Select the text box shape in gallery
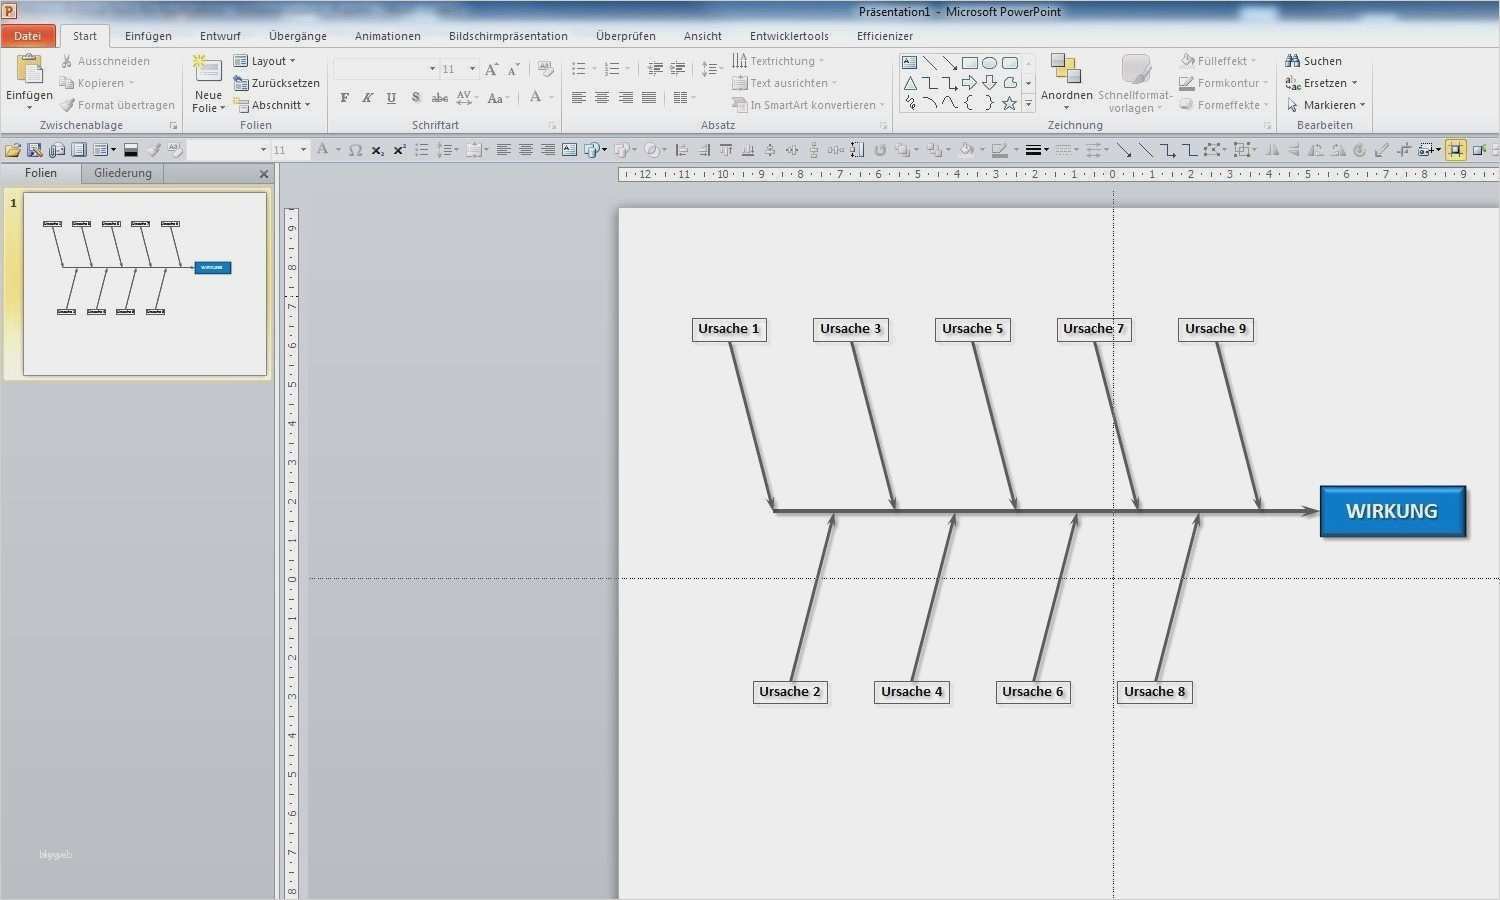The image size is (1500, 900). pos(910,63)
